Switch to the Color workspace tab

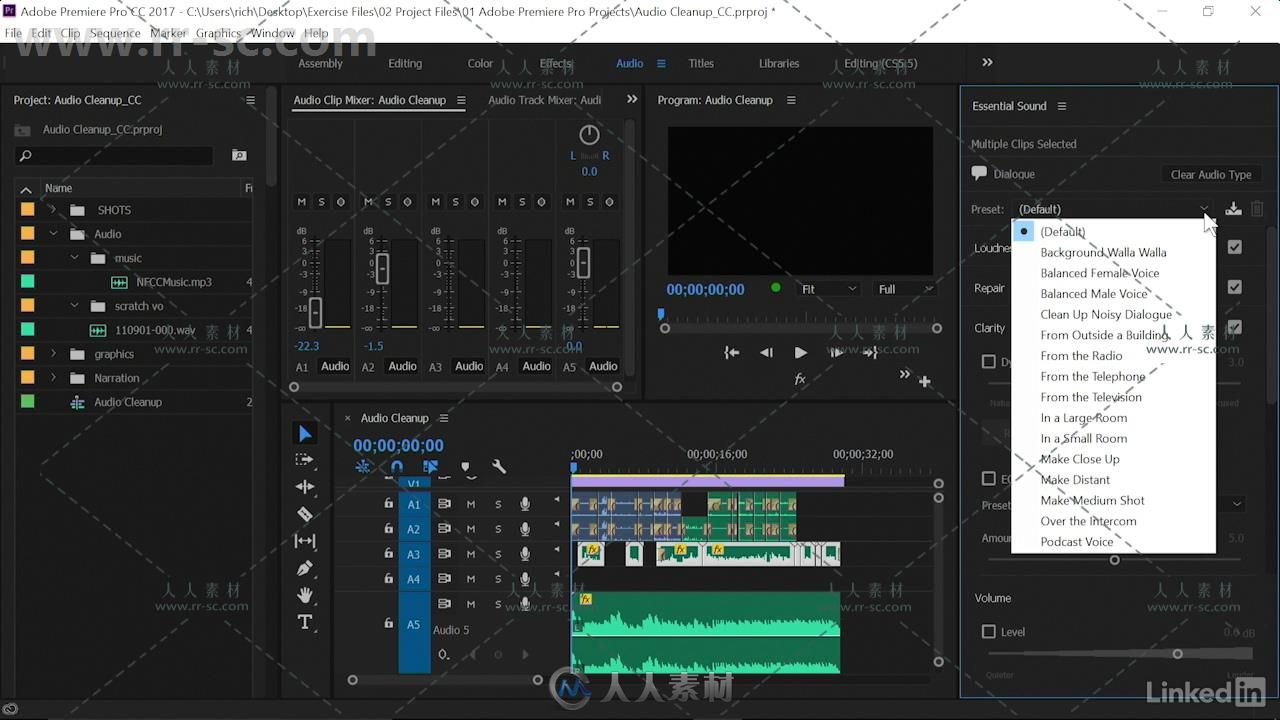coord(480,63)
